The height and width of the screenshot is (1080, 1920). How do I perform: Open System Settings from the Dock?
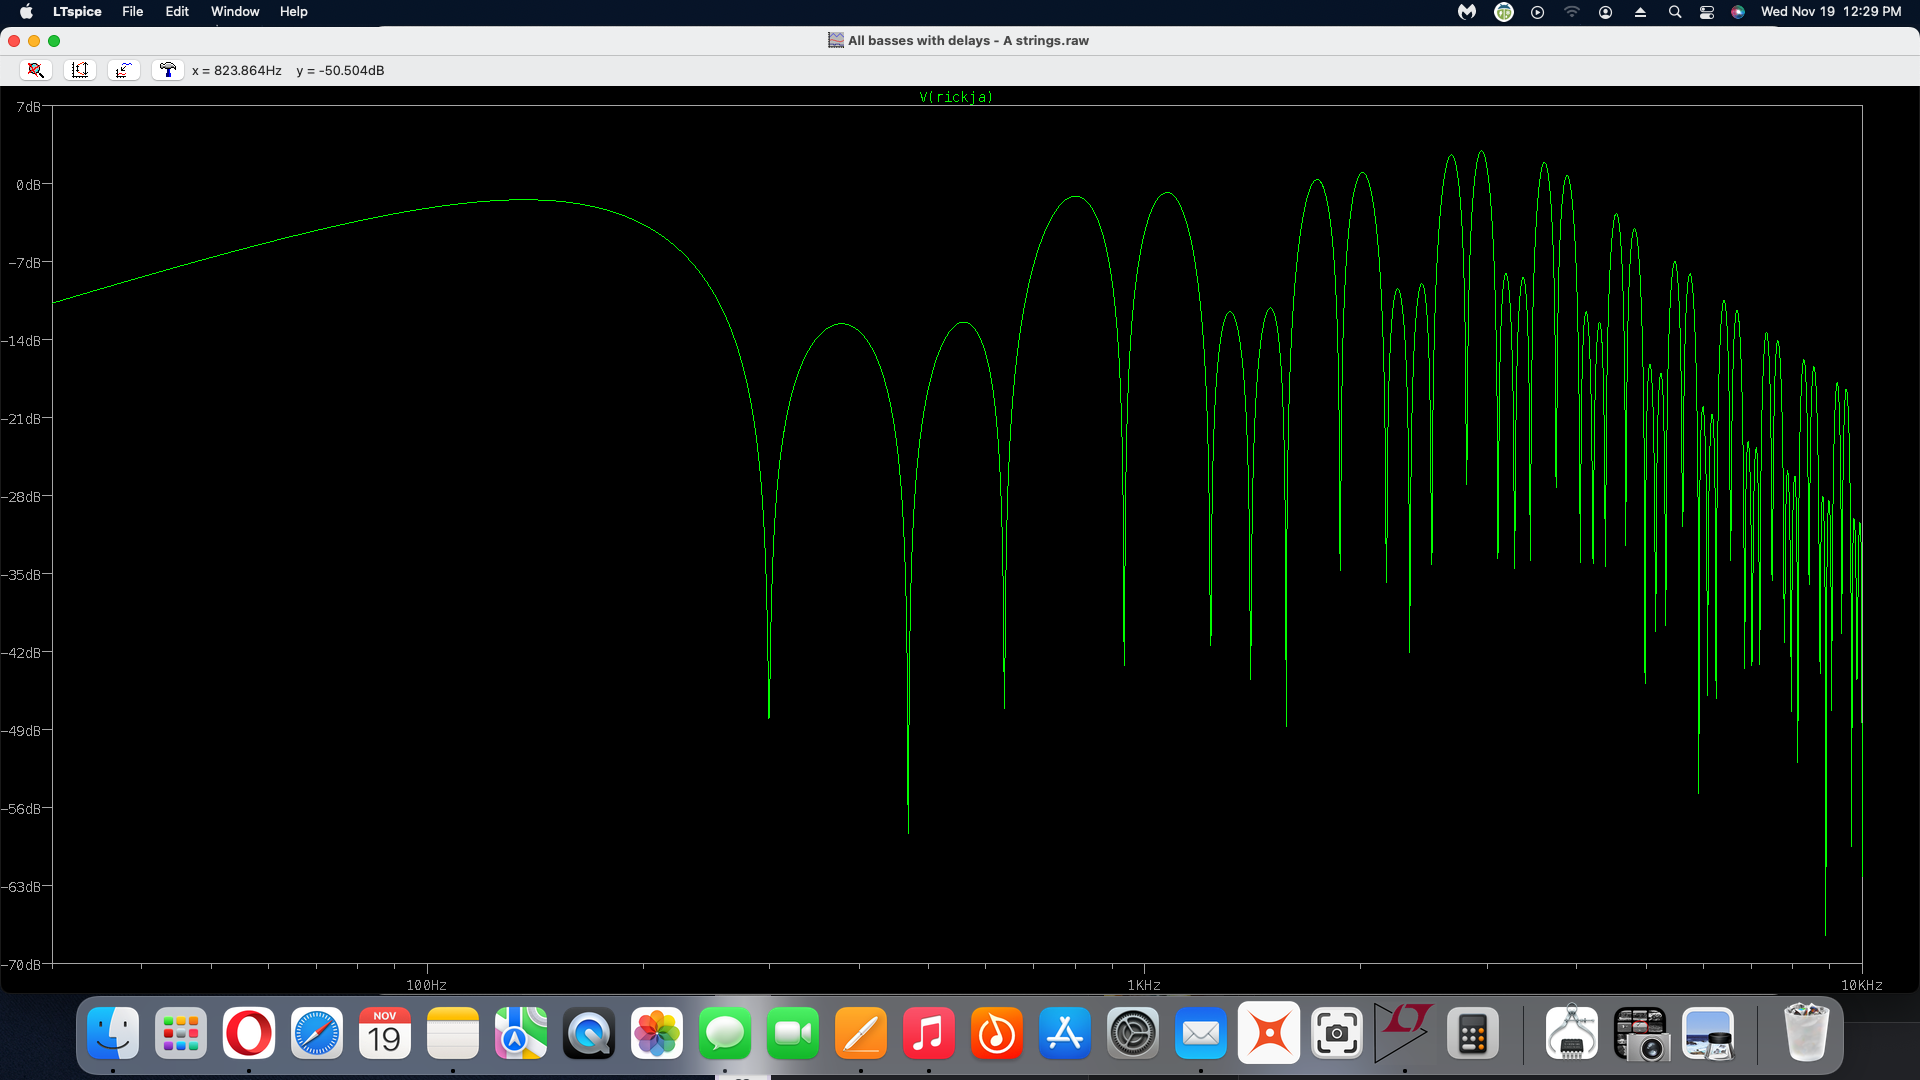click(x=1133, y=1033)
